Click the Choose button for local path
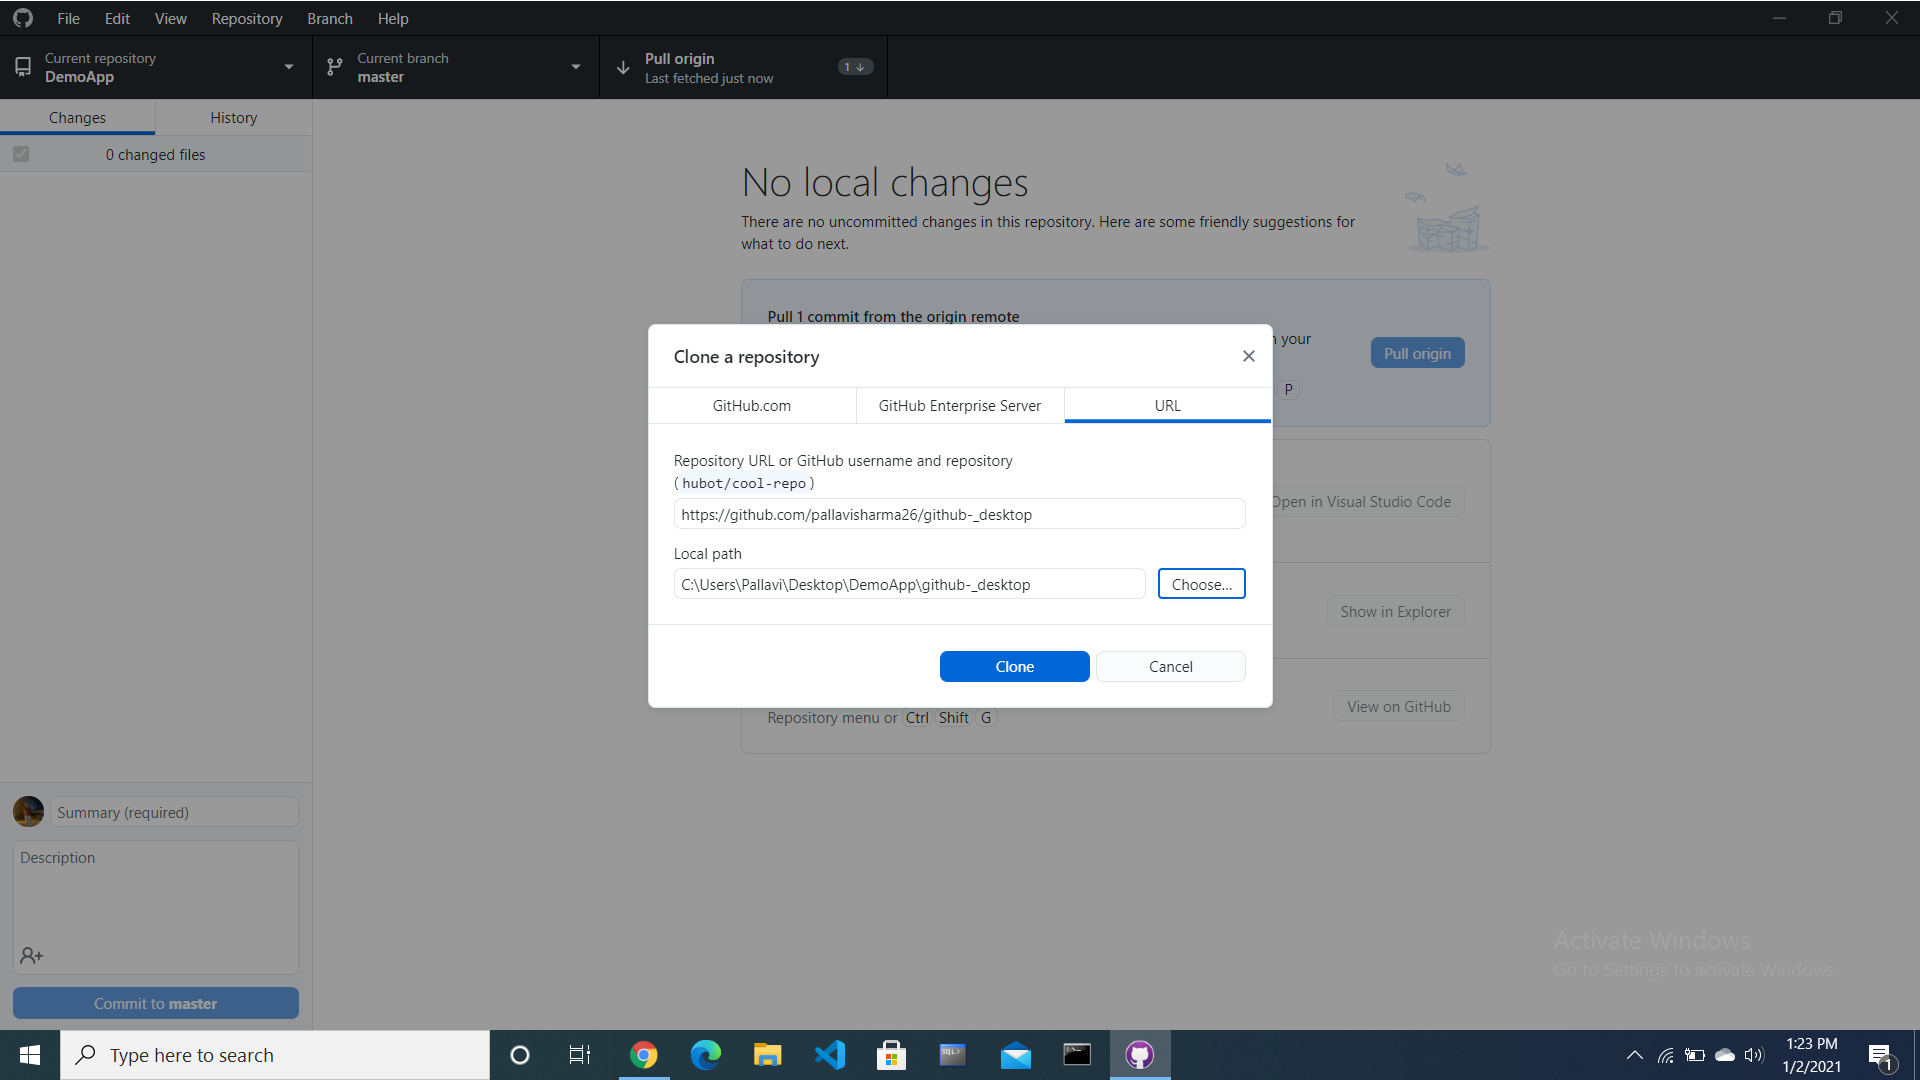Image resolution: width=1920 pixels, height=1080 pixels. point(1200,584)
